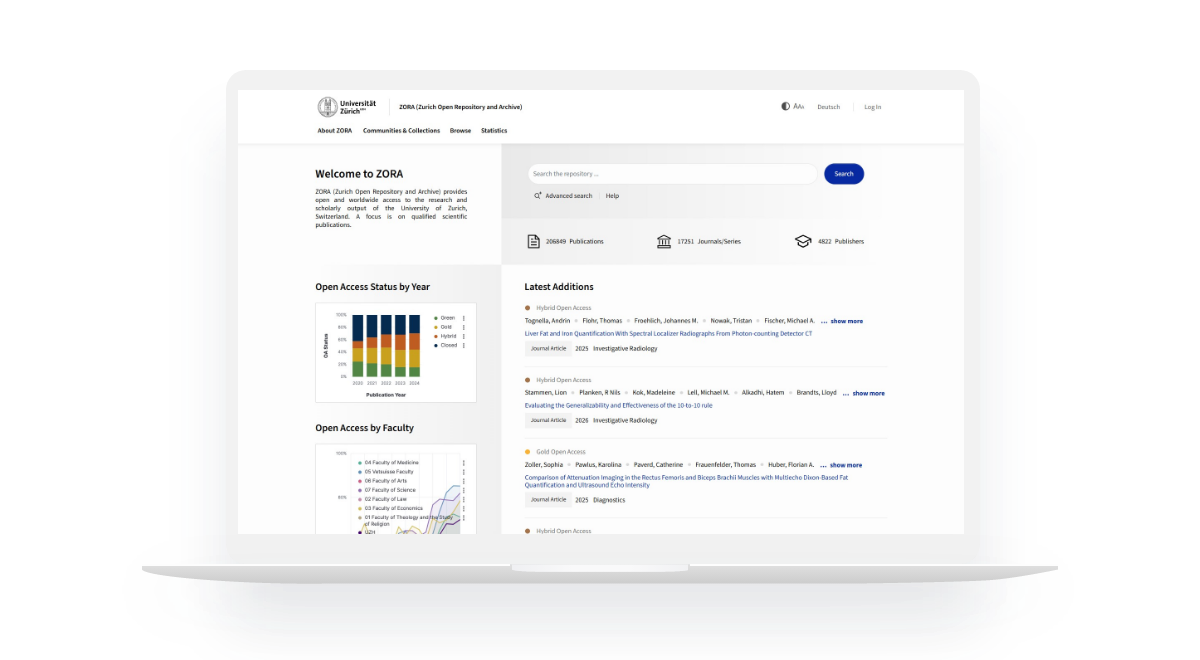Toggle the high-contrast mode icon
1200x660 pixels.
tap(786, 107)
